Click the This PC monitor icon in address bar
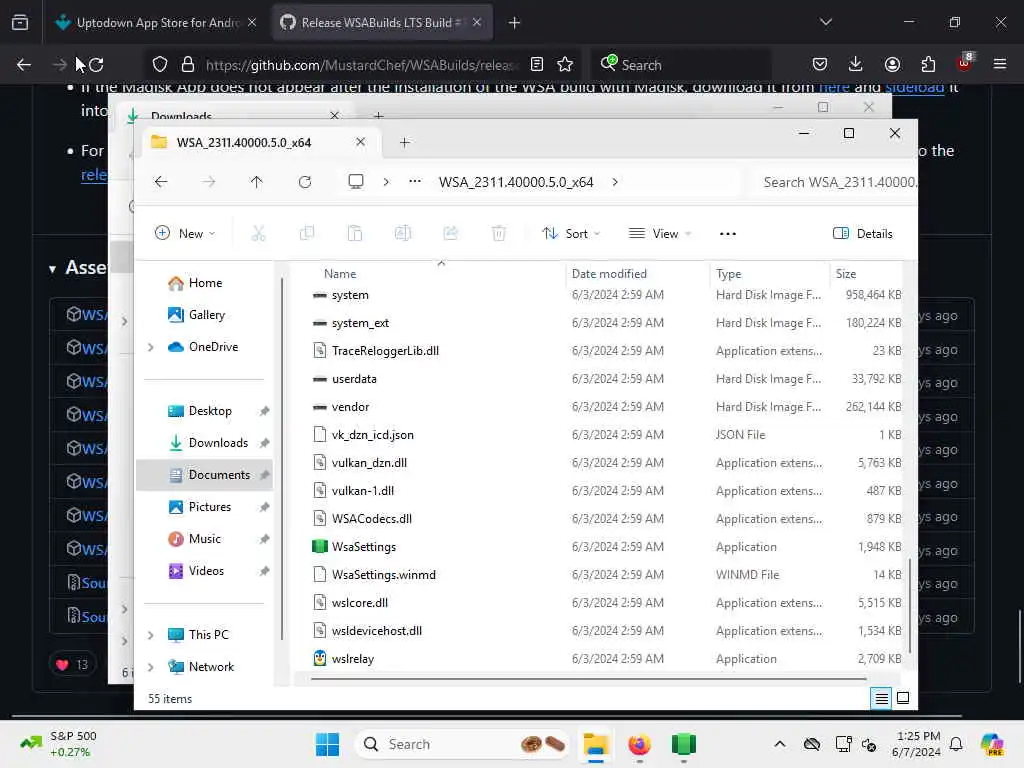 pos(356,182)
